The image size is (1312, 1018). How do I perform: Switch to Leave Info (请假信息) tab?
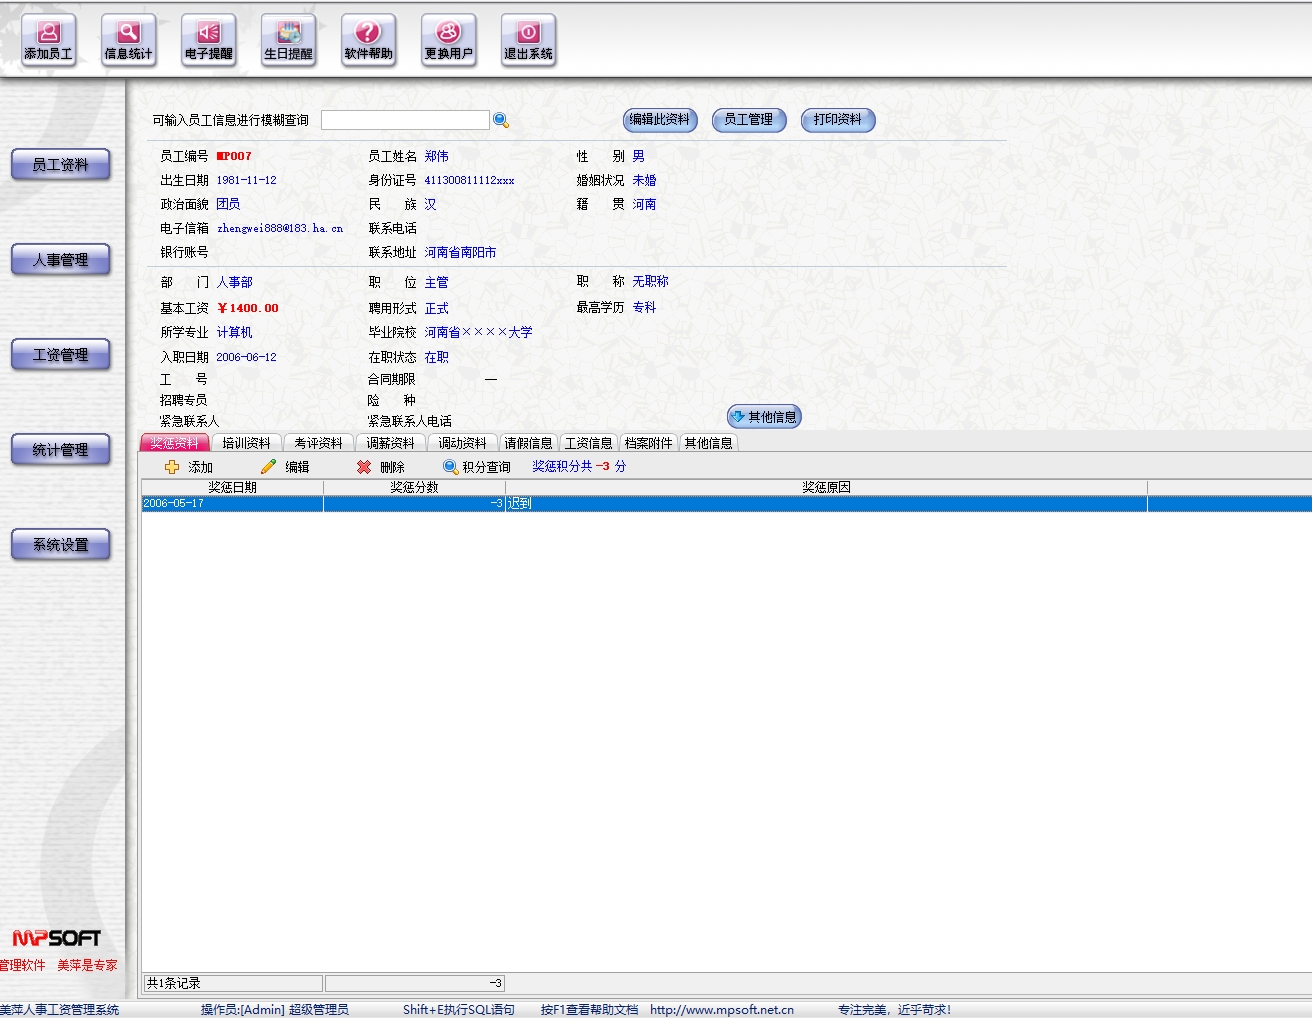pos(528,443)
